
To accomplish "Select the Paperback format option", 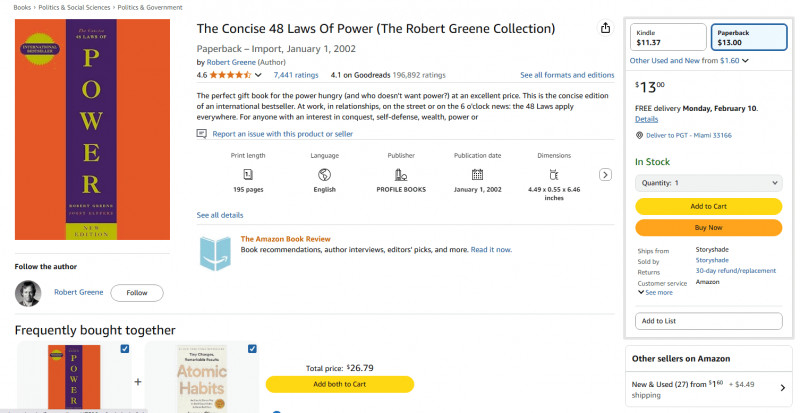I will pyautogui.click(x=744, y=38).
